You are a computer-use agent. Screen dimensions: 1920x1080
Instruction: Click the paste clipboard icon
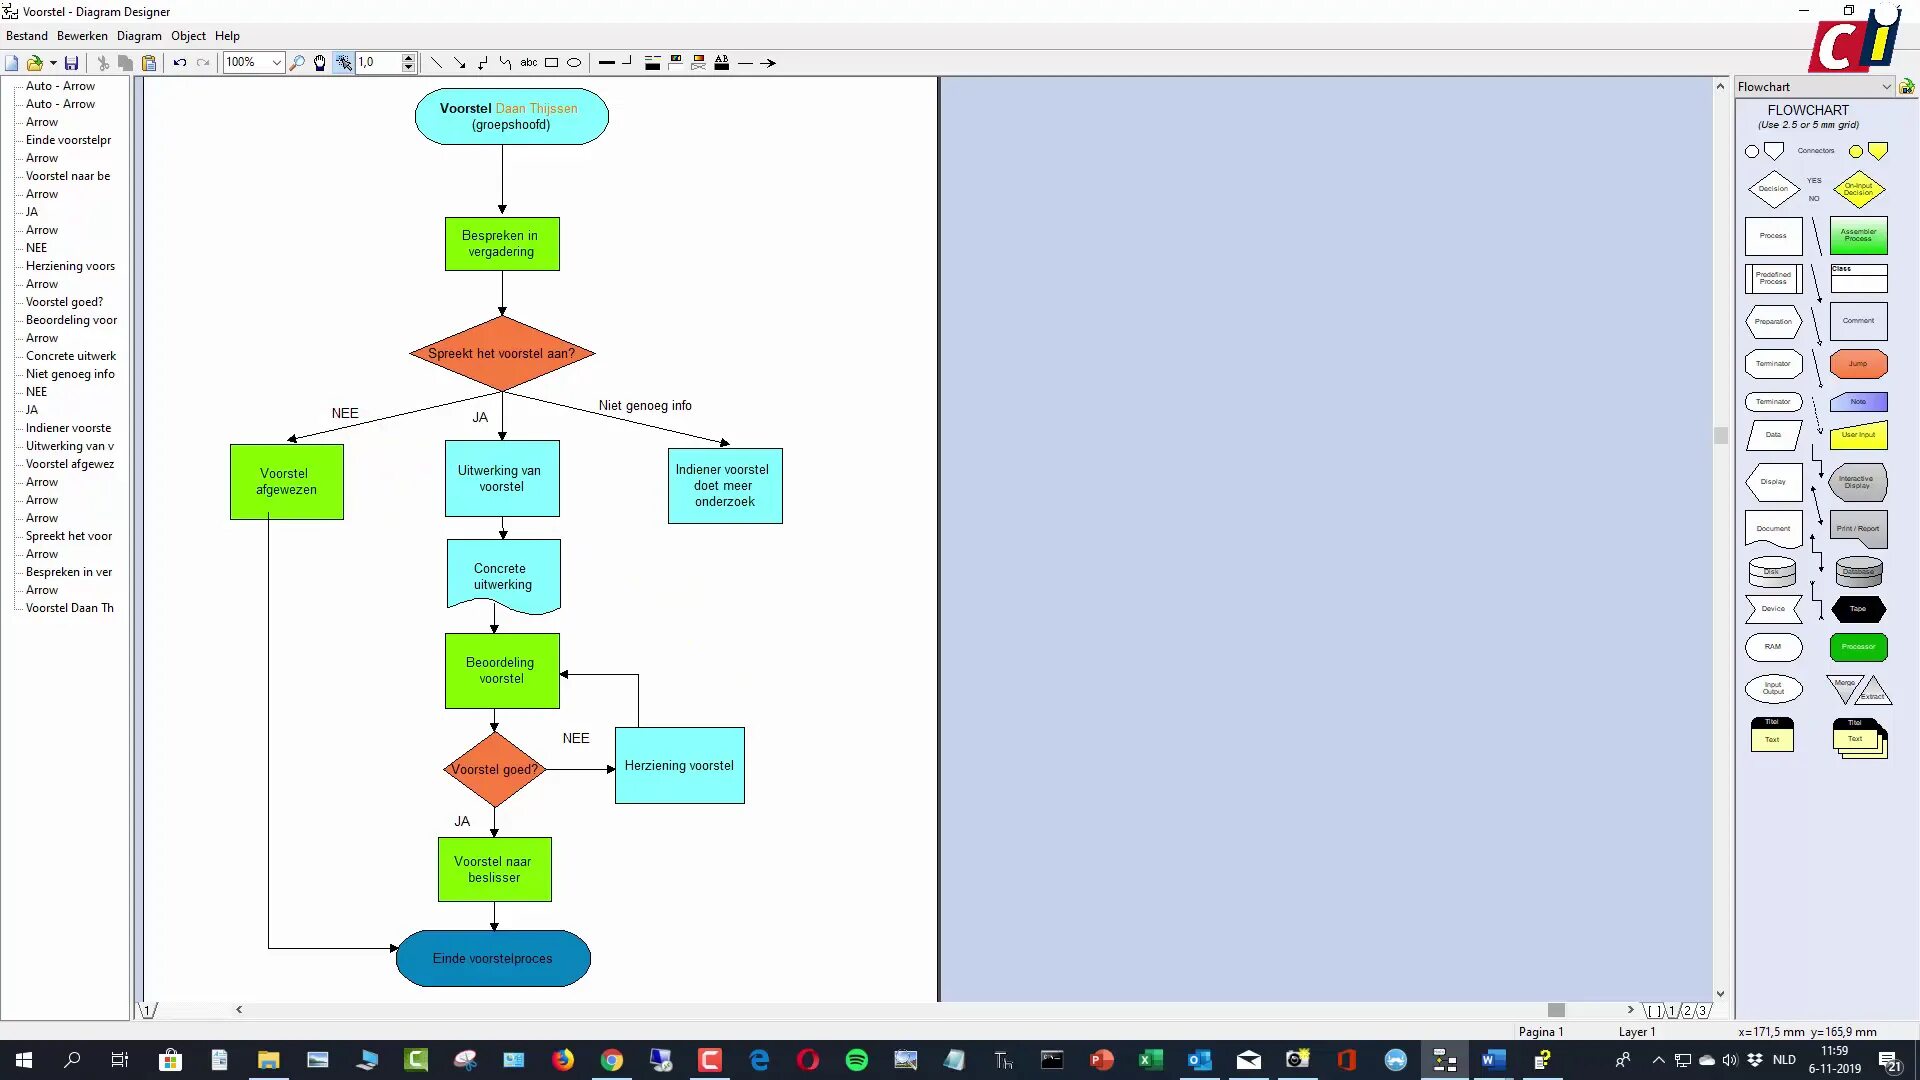[149, 63]
